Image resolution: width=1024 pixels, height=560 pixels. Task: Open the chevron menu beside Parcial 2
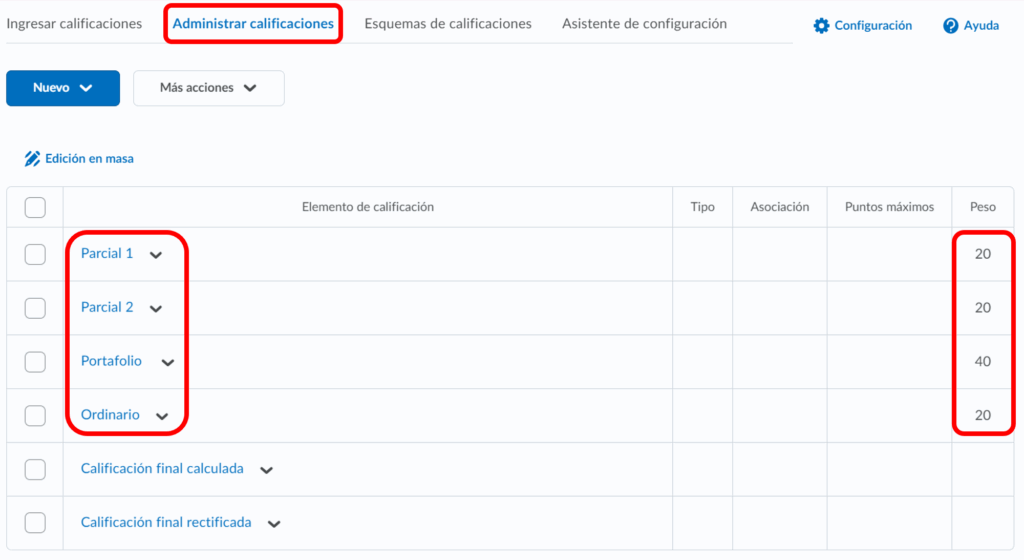[155, 309]
